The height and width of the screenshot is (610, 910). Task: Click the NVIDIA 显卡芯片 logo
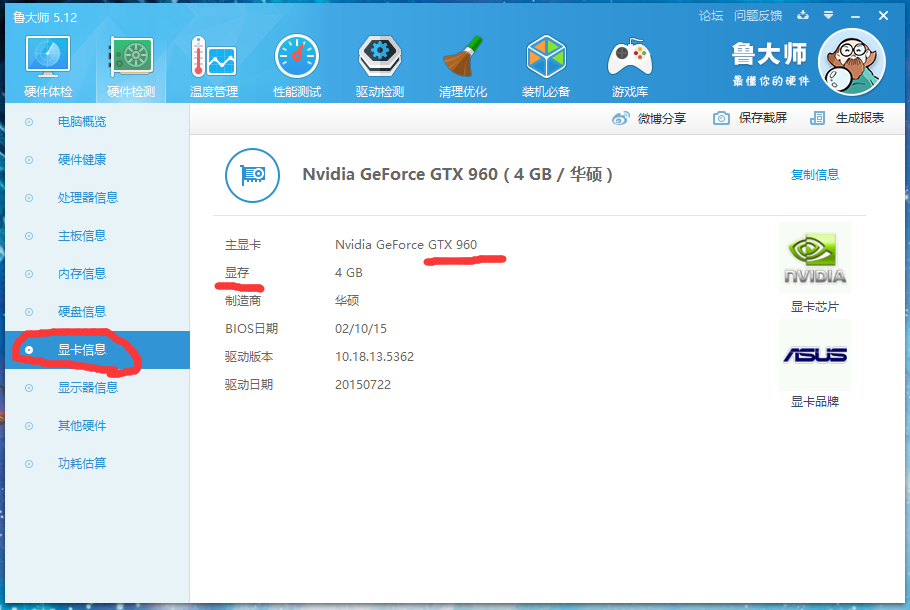click(x=815, y=258)
